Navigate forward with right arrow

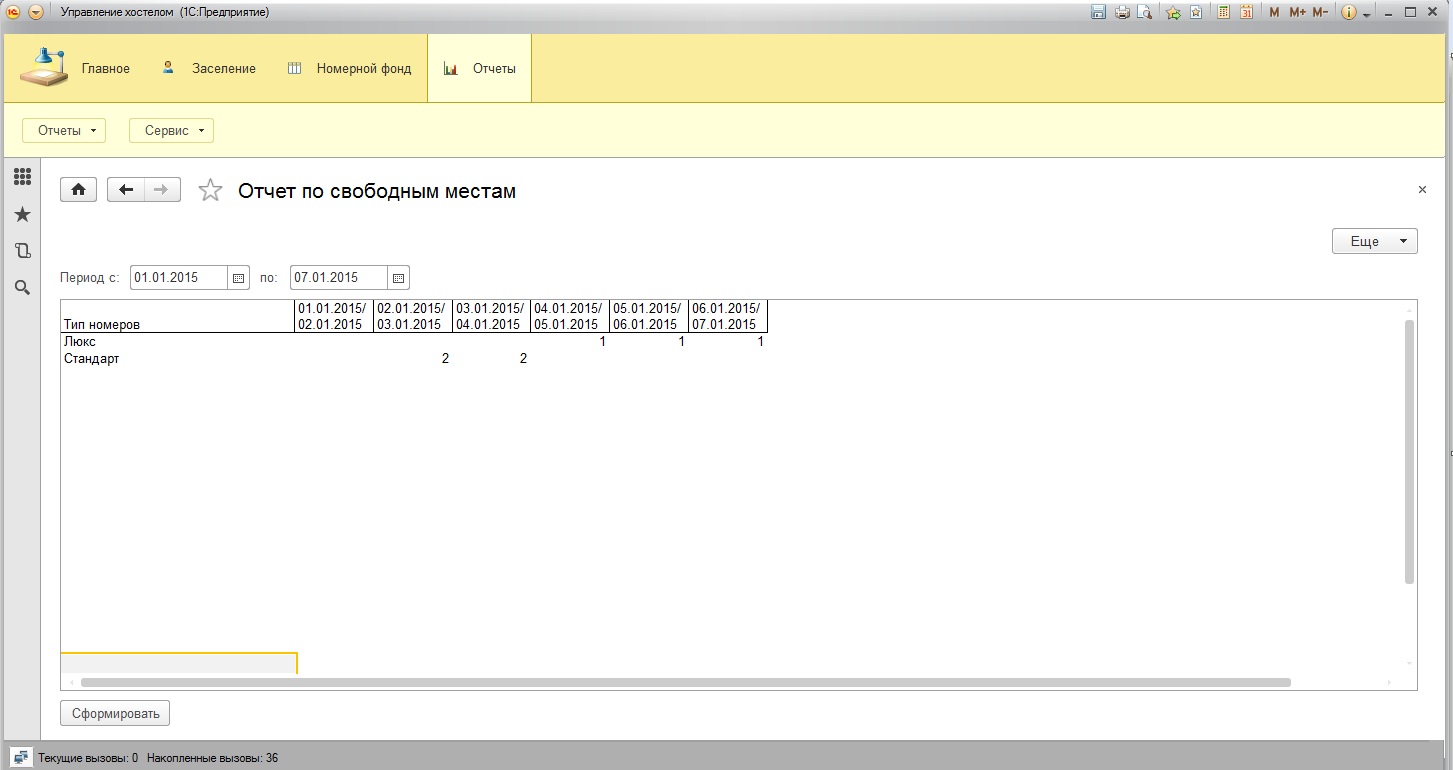pos(162,190)
